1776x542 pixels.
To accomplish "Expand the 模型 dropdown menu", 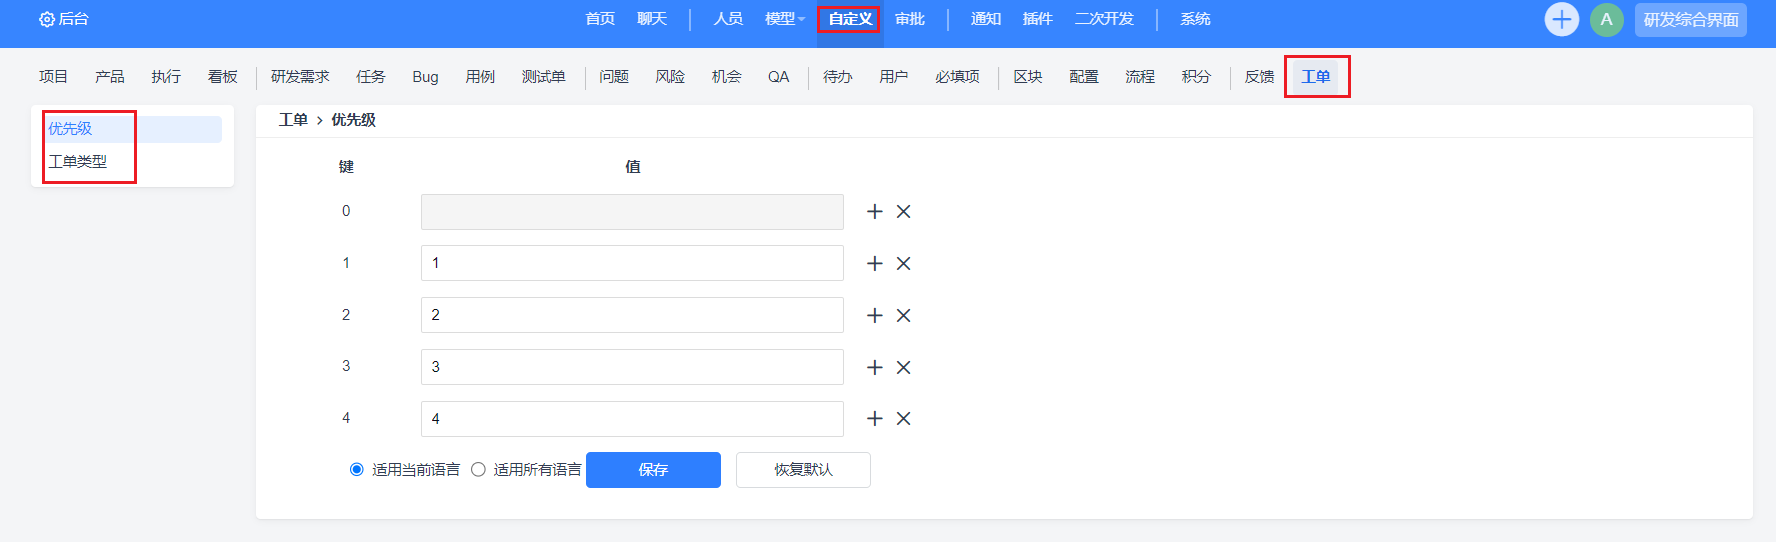I will tap(785, 19).
